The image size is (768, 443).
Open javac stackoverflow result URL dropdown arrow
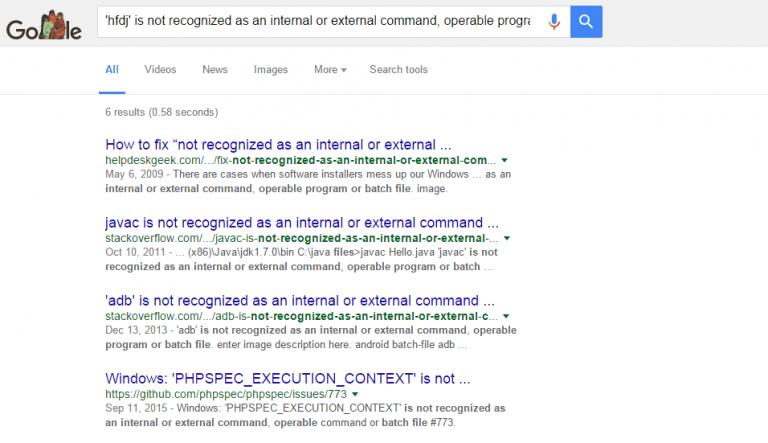[x=507, y=238]
